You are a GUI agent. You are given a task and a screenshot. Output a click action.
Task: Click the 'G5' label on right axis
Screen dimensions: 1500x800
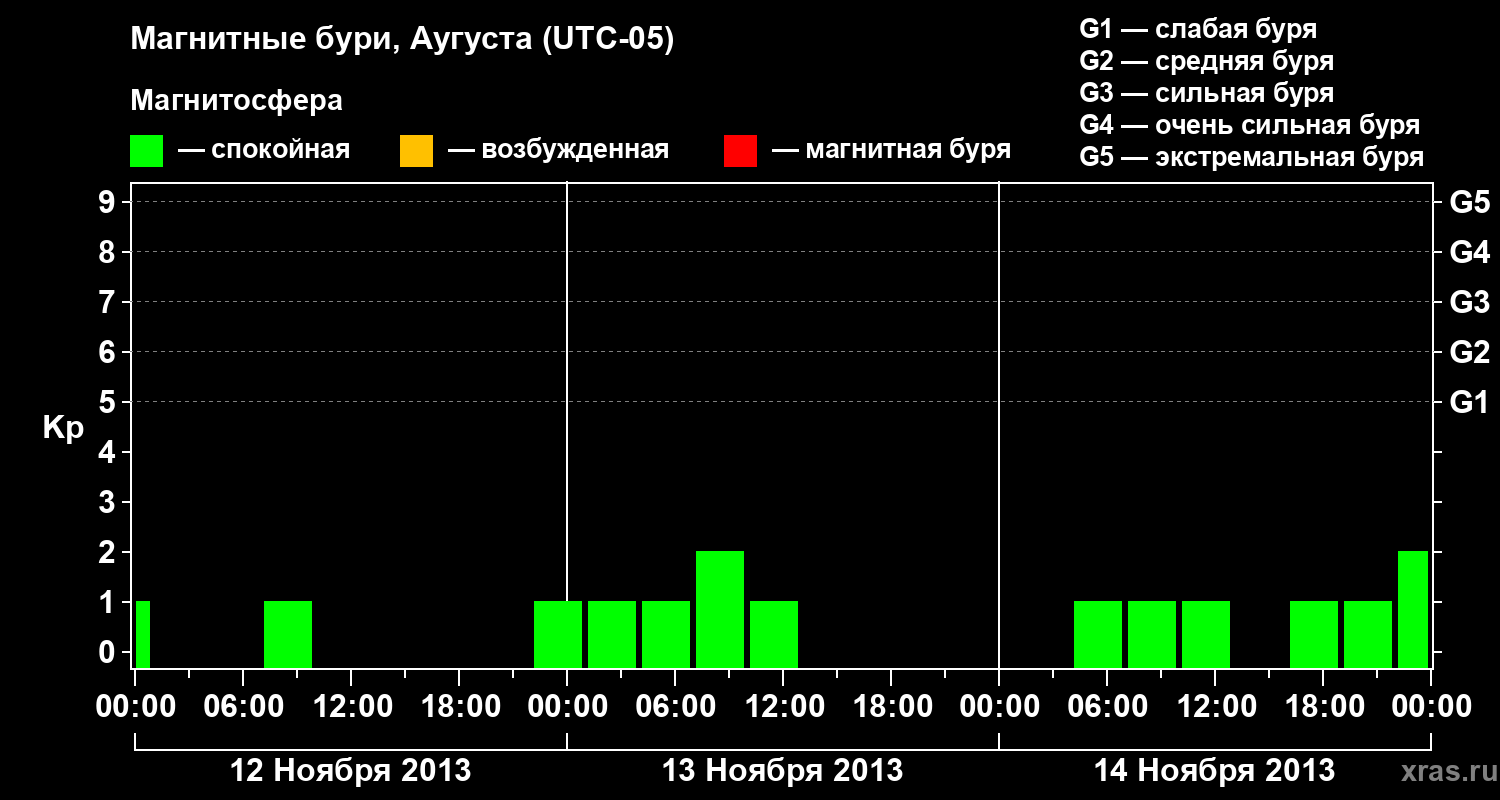[1469, 203]
